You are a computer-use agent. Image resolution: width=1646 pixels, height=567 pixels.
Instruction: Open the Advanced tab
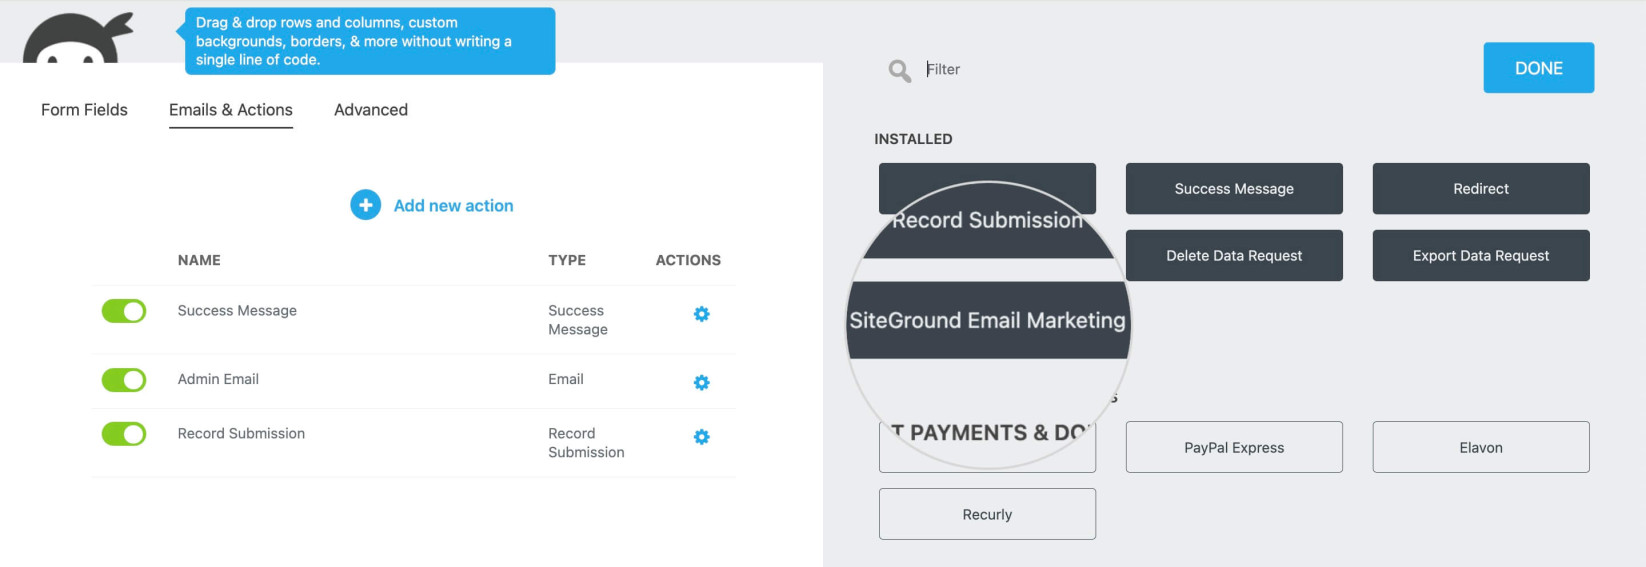pos(371,110)
